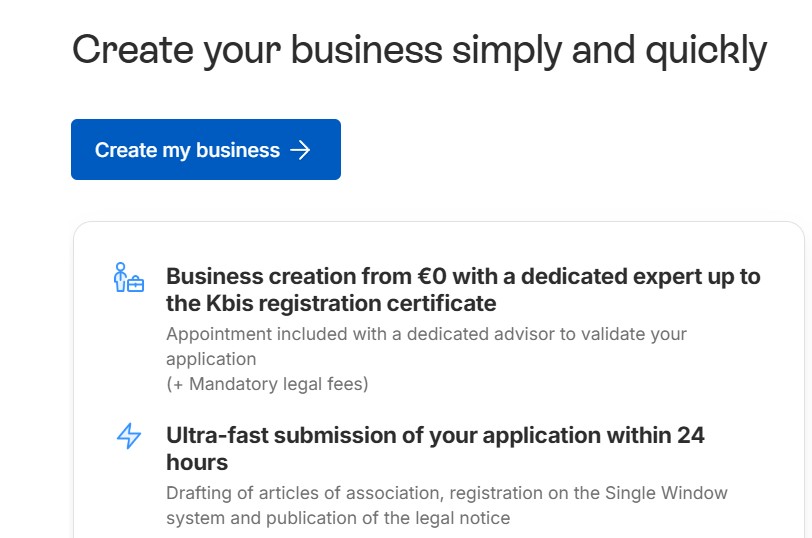Click the 'Create your business simply and quickly' heading
Viewport: 812px width, 538px height.
[x=419, y=49]
